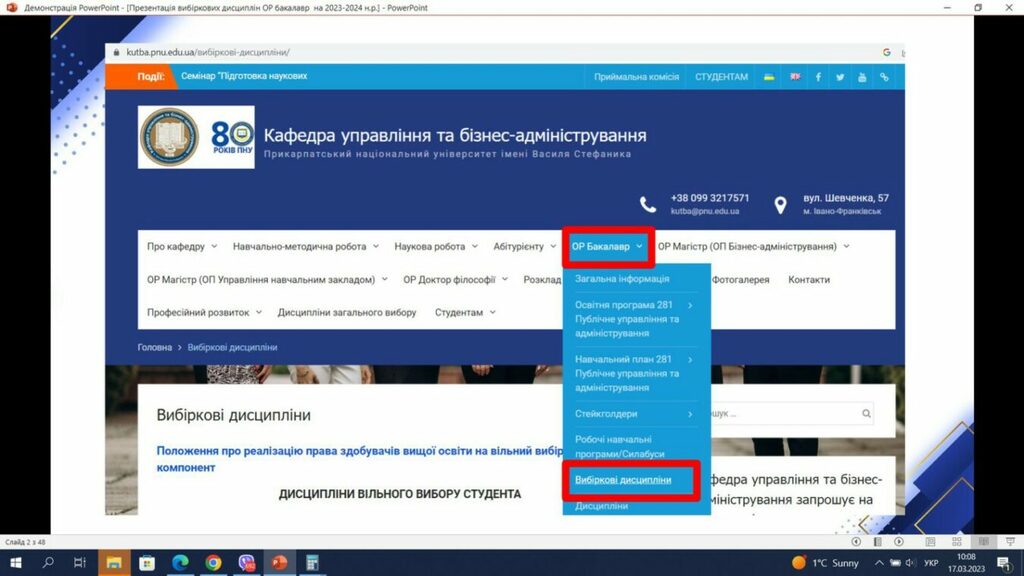Switch language using the Ukrainian flag
Viewport: 1024px width, 576px height.
770,76
